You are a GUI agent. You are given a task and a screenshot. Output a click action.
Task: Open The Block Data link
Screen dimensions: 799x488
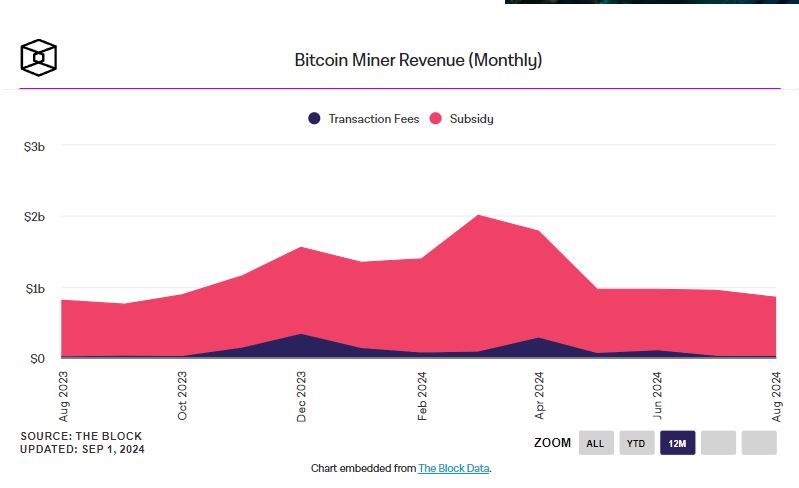453,468
